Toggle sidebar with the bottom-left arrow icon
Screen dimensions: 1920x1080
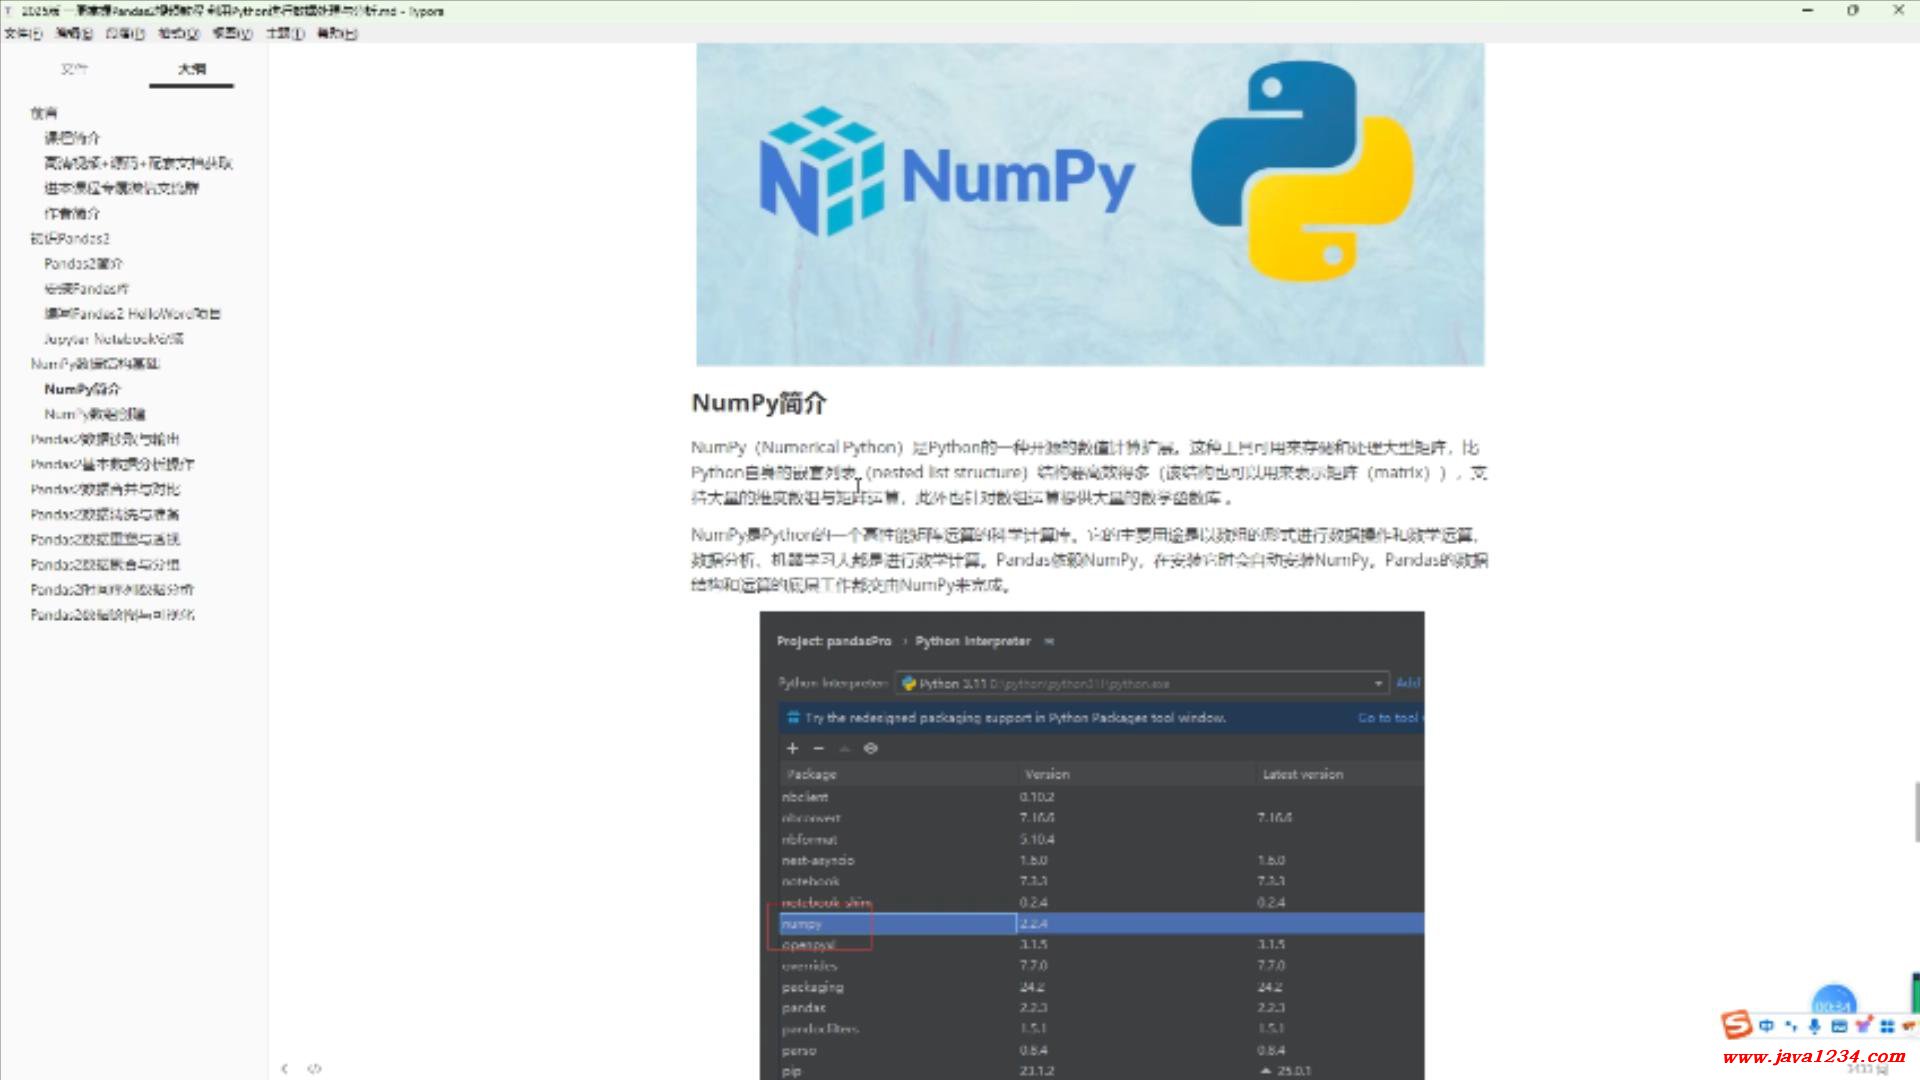pyautogui.click(x=285, y=1068)
